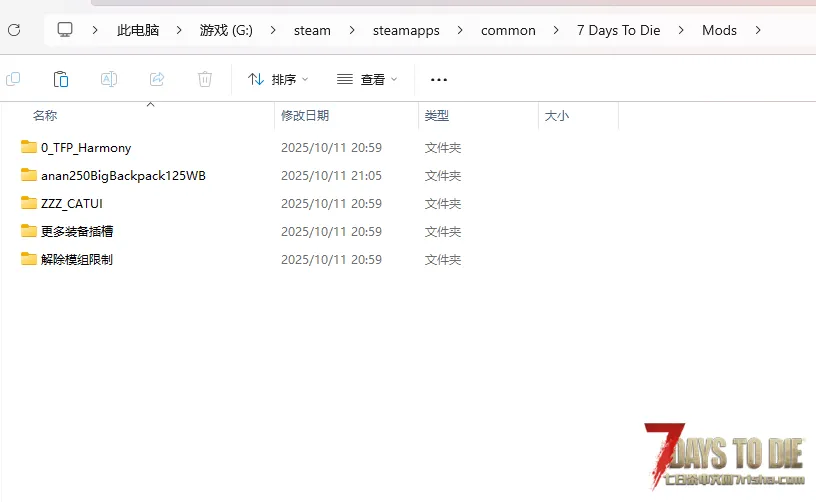
Task: Open the three-dots more options menu
Action: pyautogui.click(x=438, y=79)
